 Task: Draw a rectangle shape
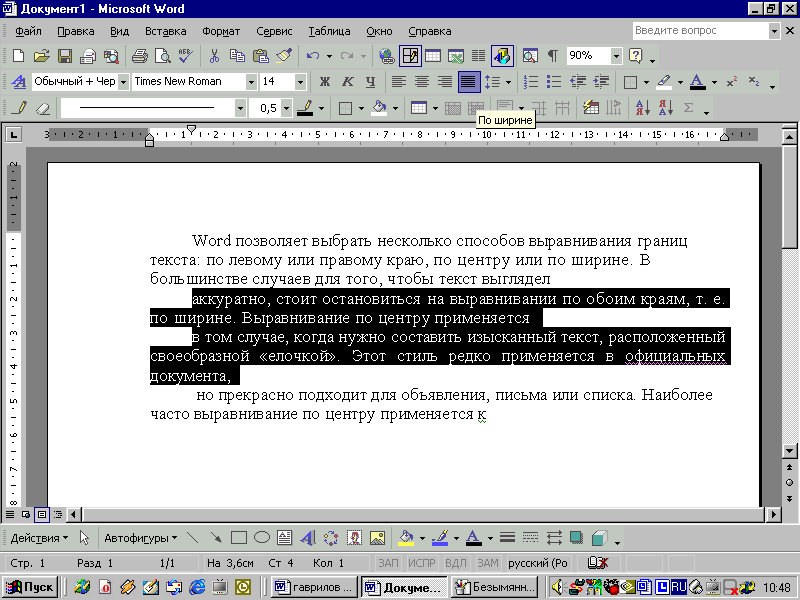click(x=239, y=538)
